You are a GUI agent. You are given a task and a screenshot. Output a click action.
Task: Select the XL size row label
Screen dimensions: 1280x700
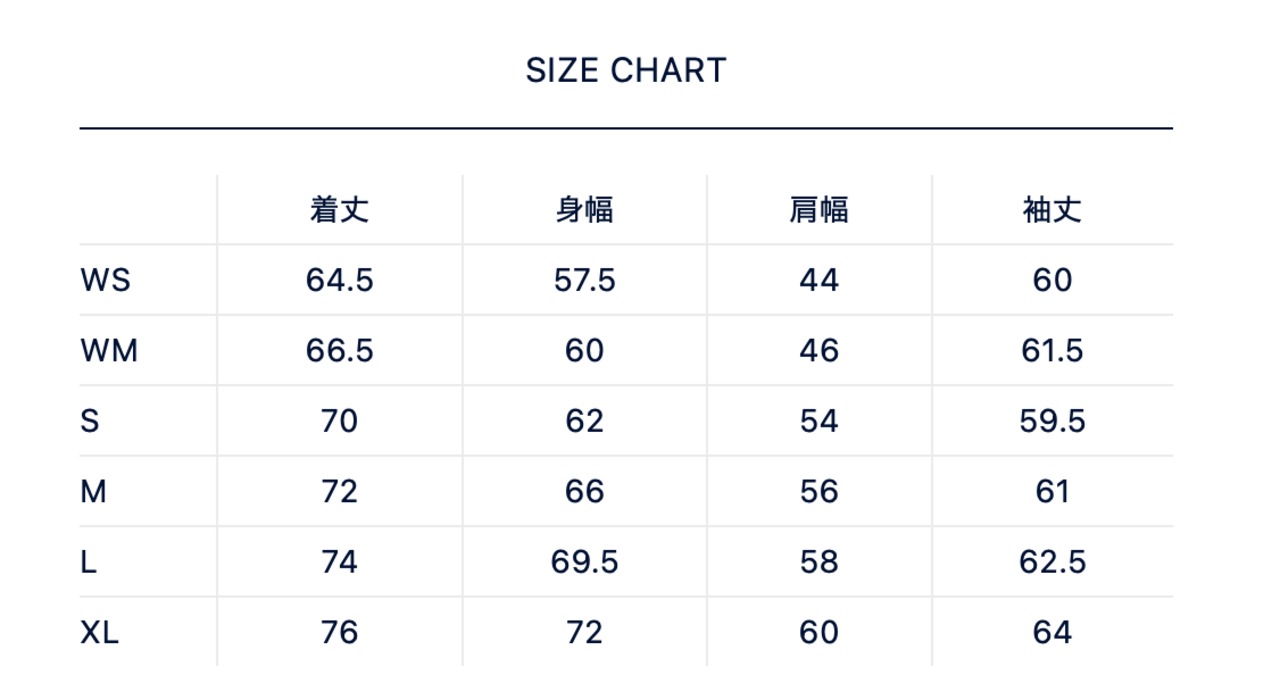[x=100, y=633]
